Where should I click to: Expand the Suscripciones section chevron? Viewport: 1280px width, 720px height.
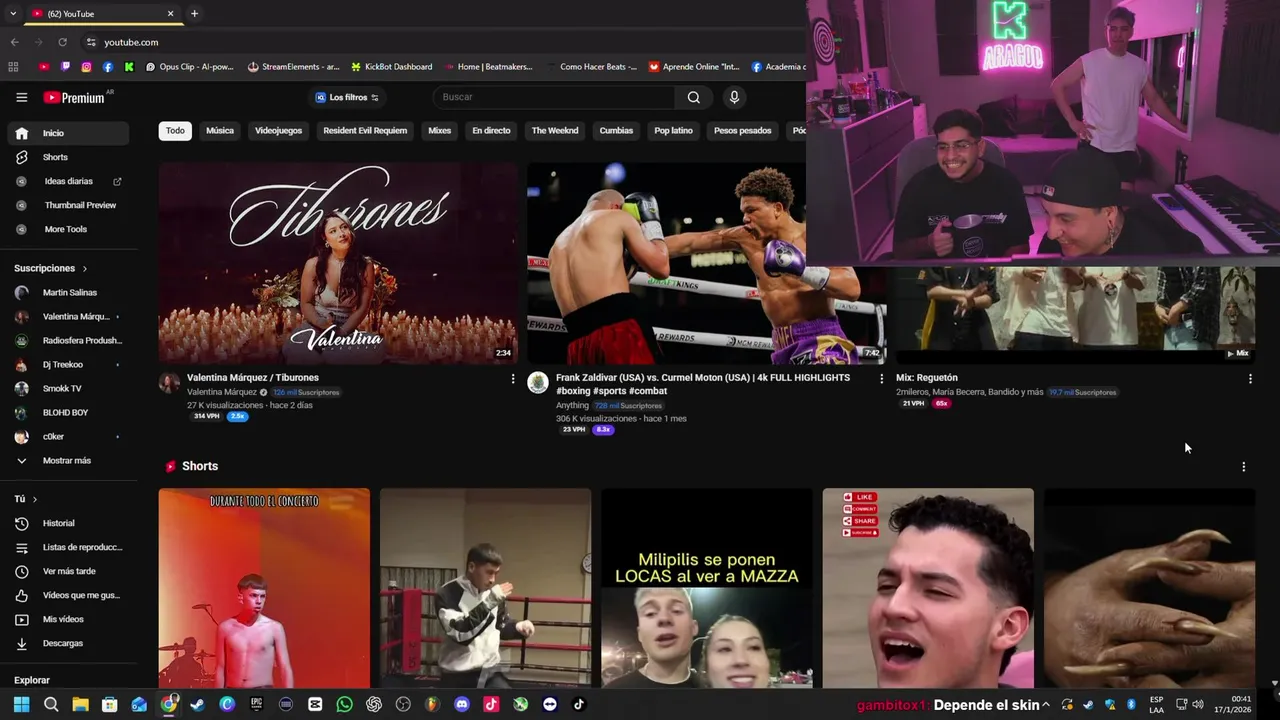coord(84,269)
